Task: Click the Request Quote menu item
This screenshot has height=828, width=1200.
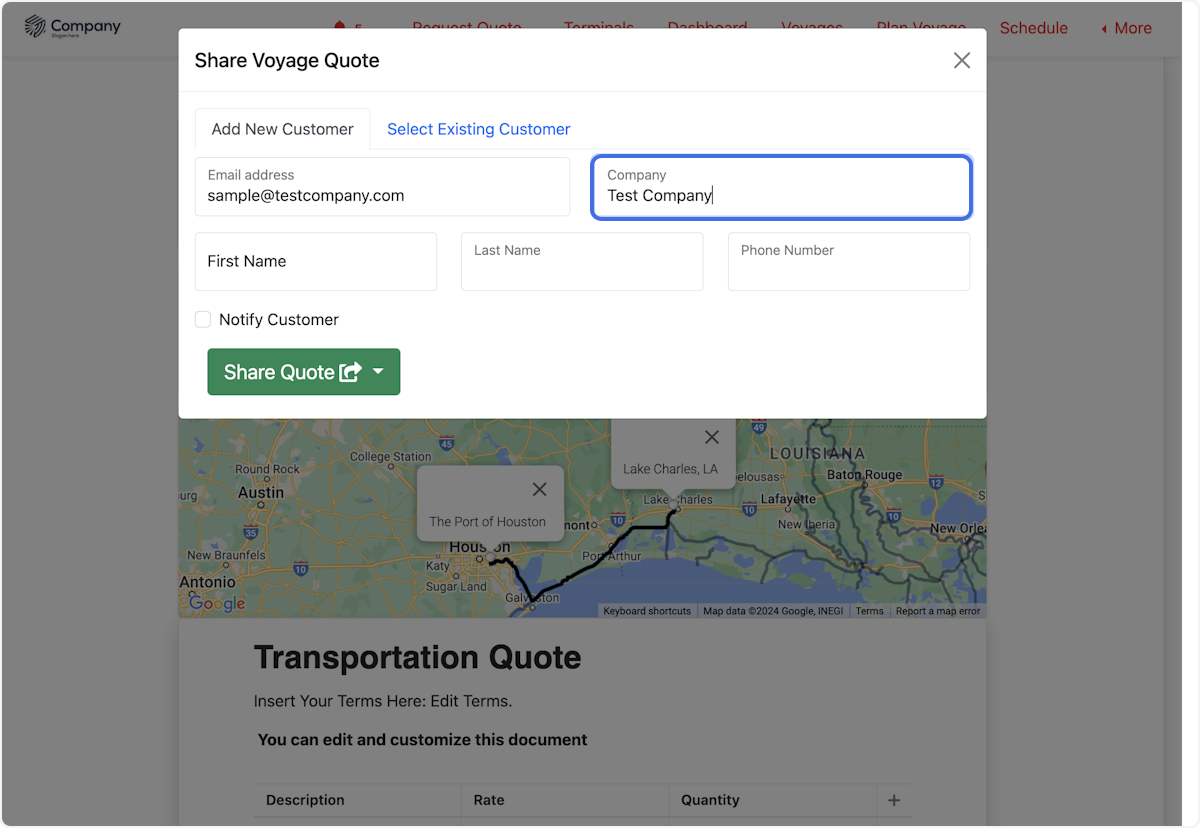Action: click(467, 28)
